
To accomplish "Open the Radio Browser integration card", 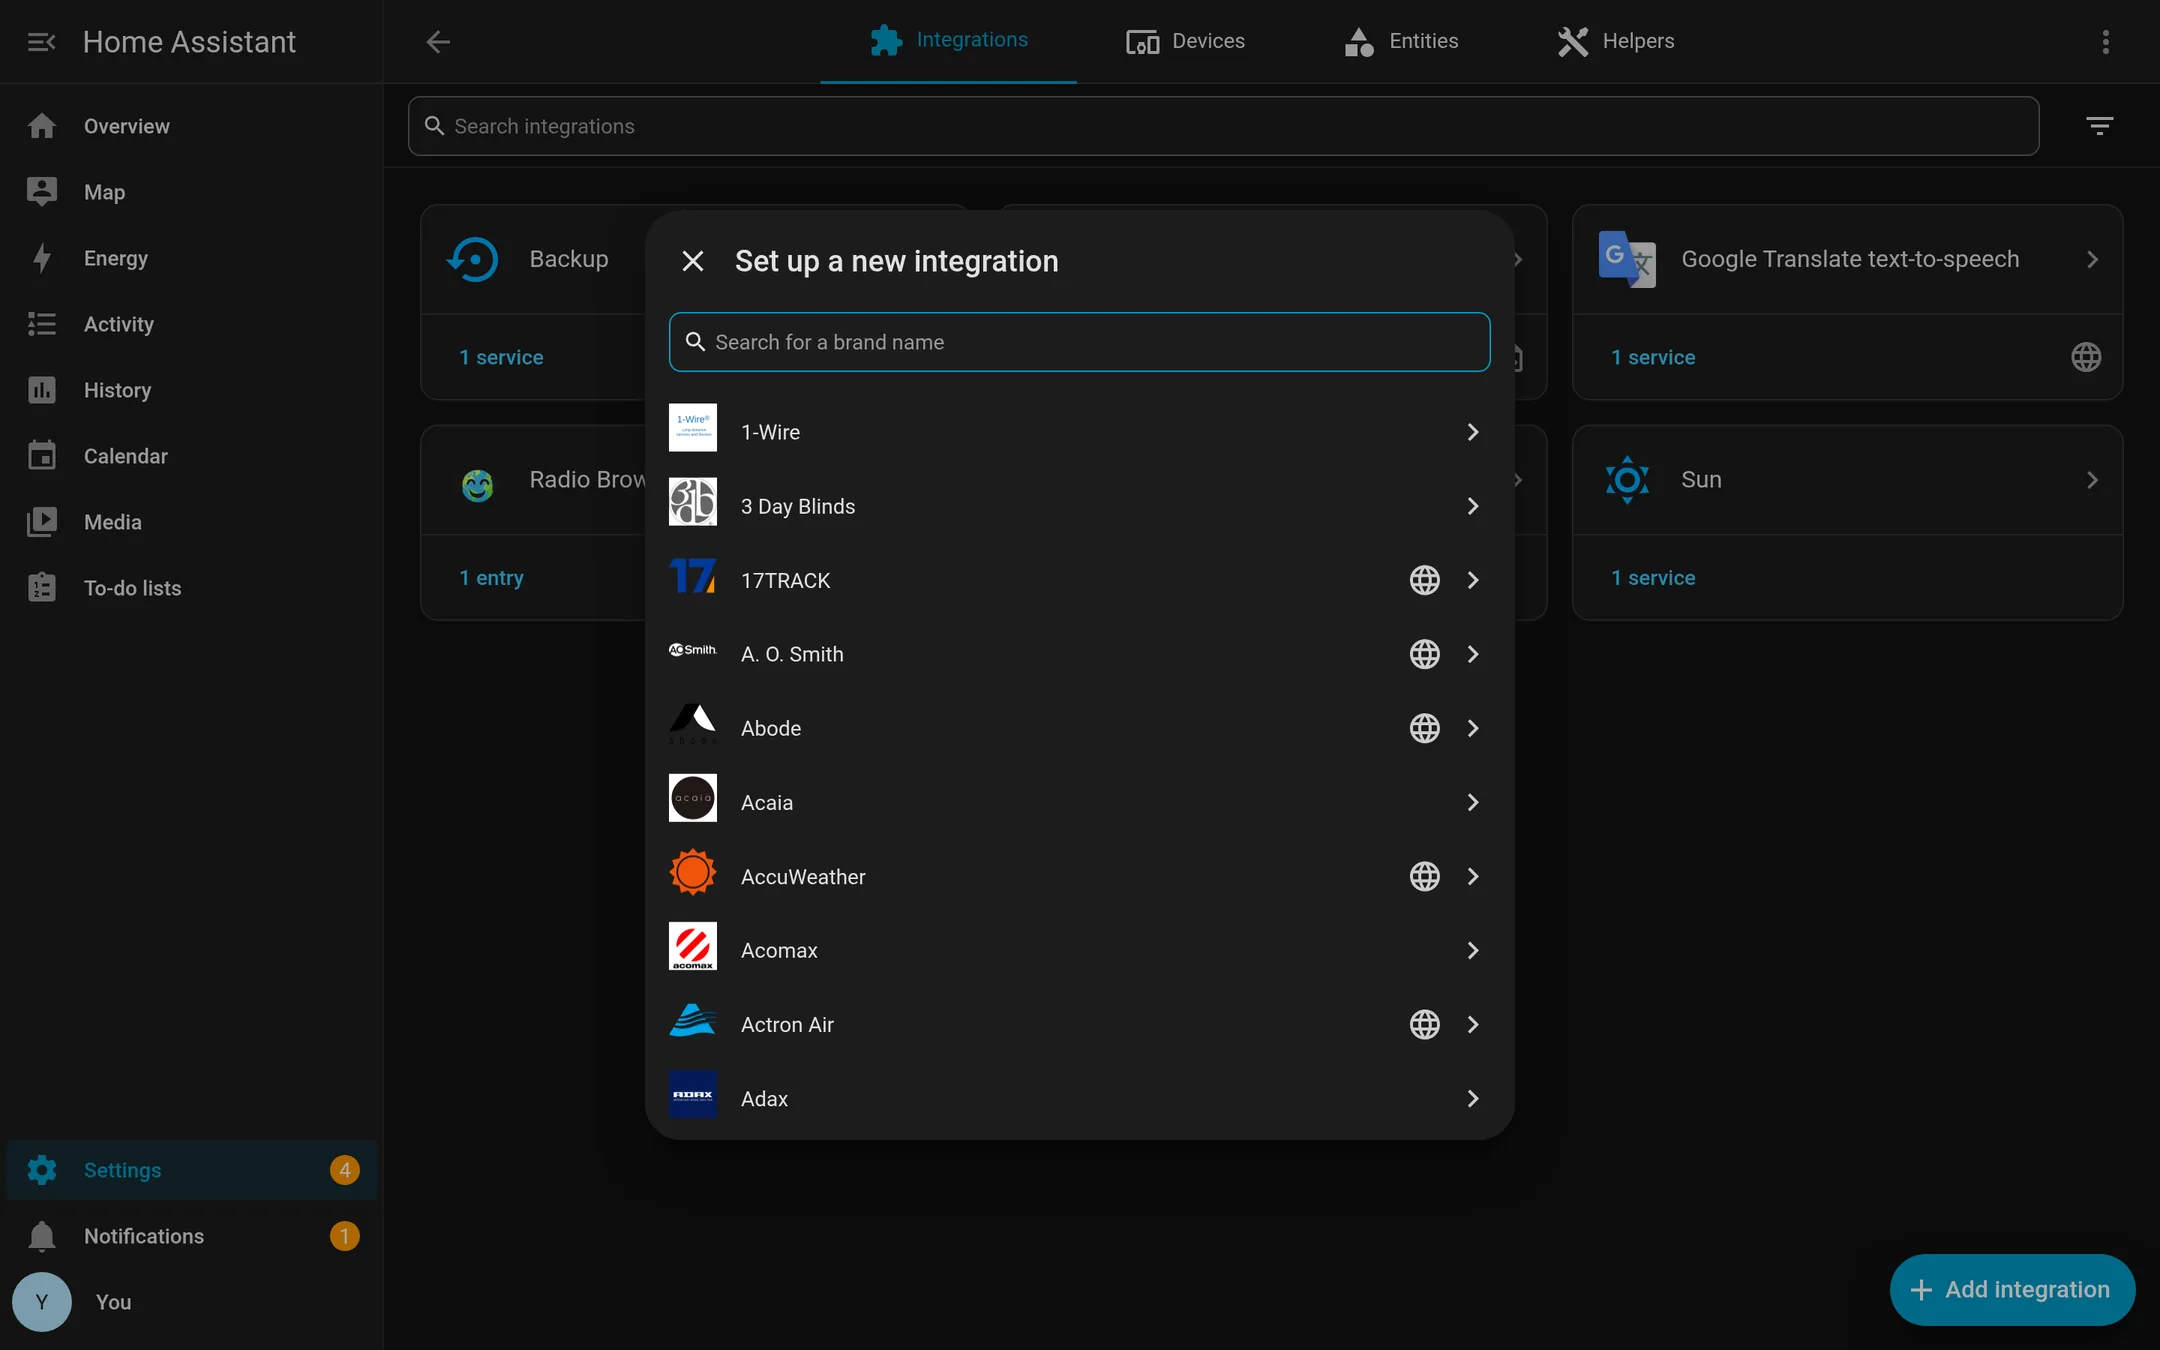I will 534,480.
